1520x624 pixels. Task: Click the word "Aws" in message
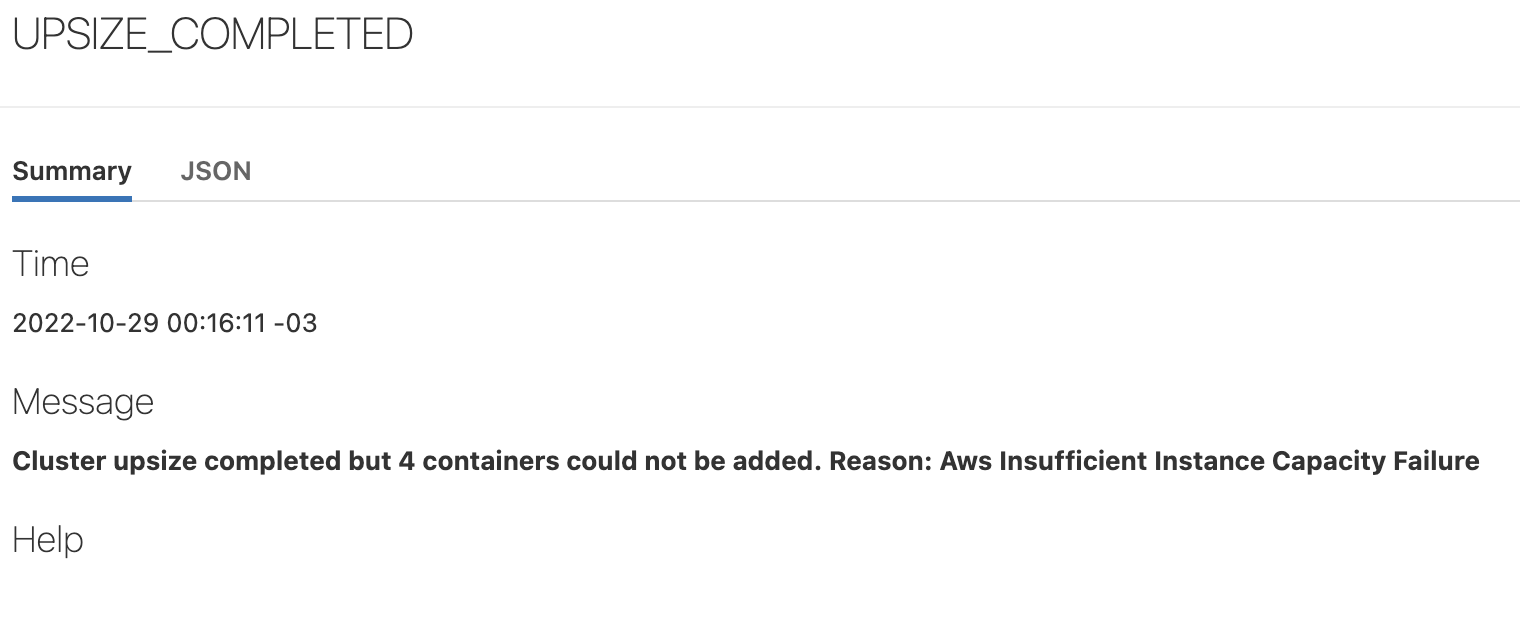click(x=965, y=461)
